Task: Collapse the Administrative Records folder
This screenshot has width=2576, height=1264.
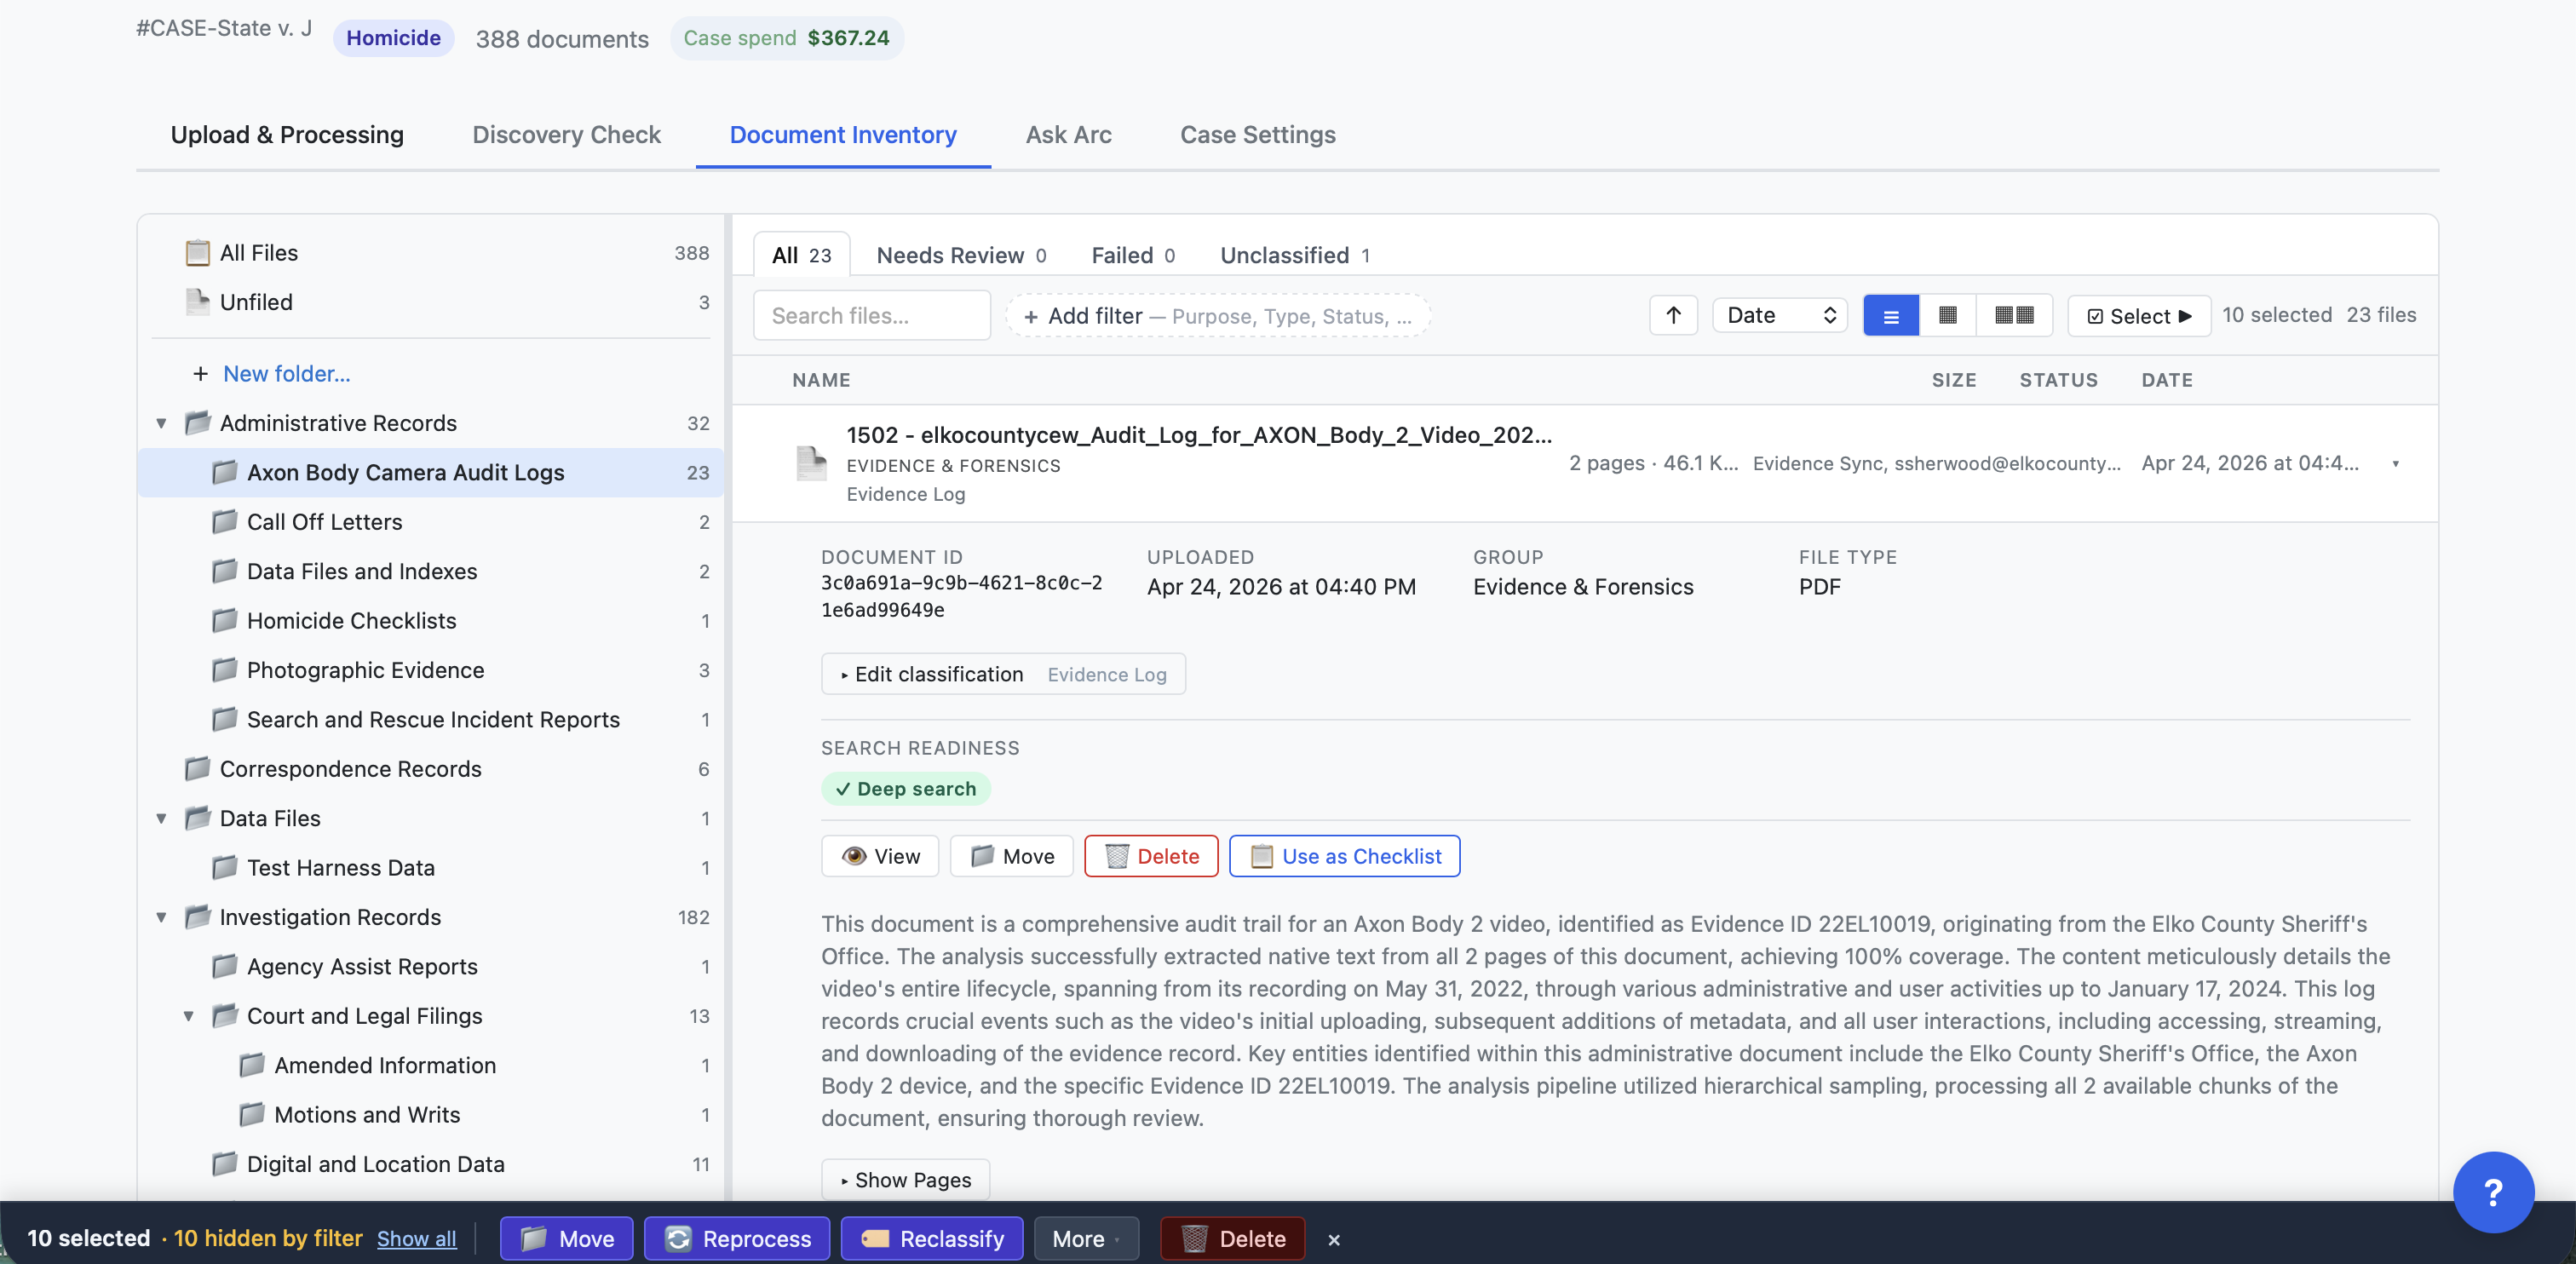Action: [161, 423]
